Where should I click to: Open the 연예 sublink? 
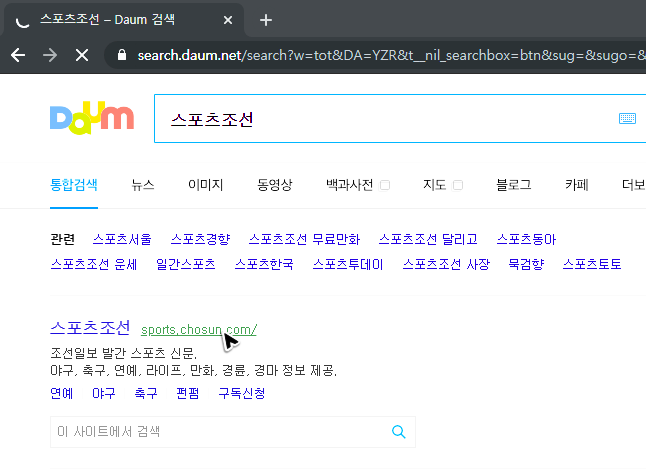[x=61, y=393]
